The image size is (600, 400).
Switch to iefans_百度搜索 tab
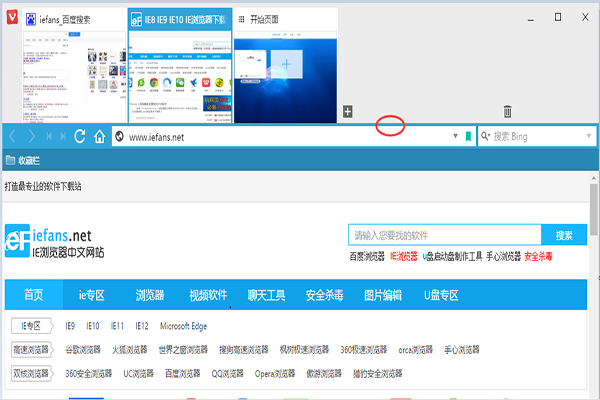pyautogui.click(x=74, y=20)
